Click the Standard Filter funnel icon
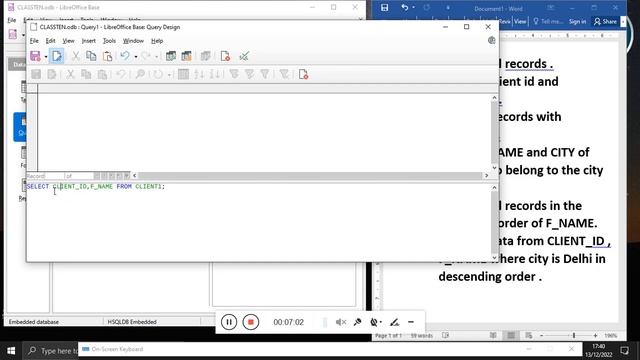640x360 pixels. [x=265, y=74]
